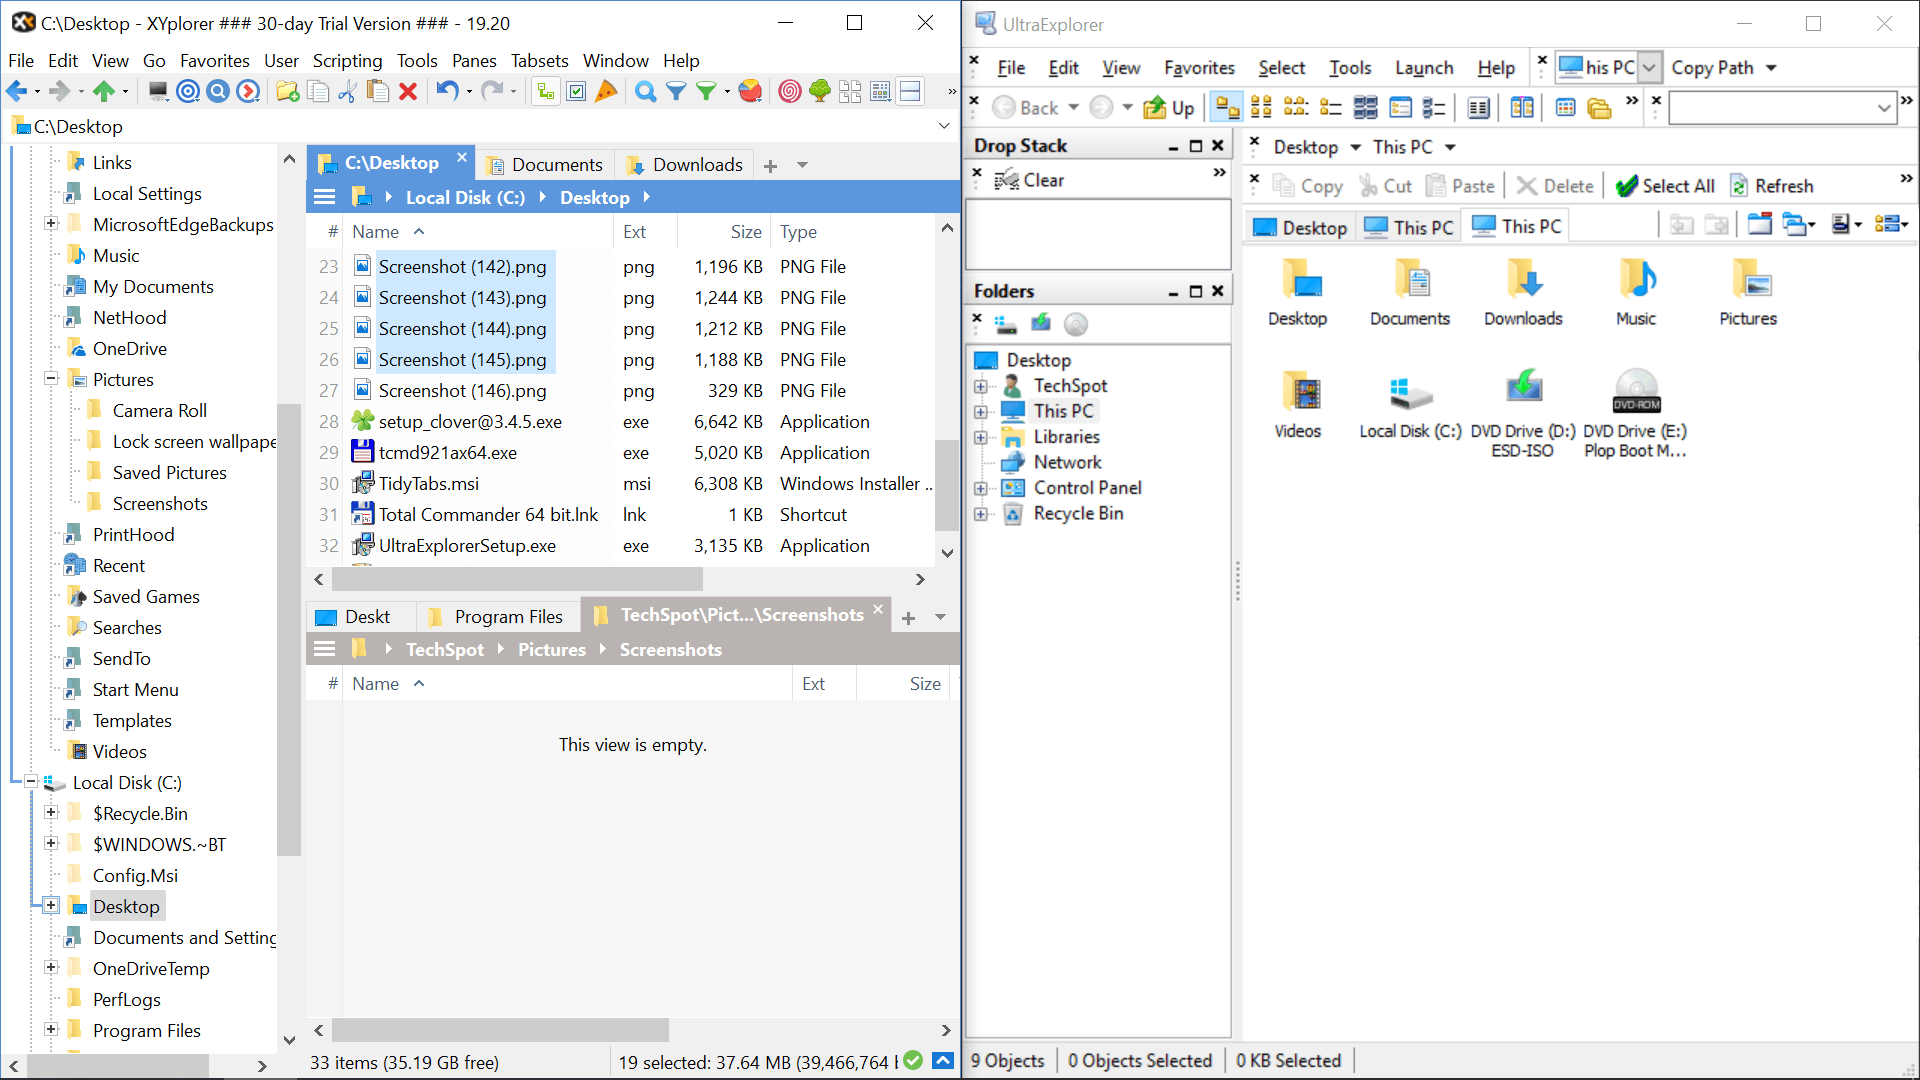Open the Launch menu in UltraExplorer
The height and width of the screenshot is (1080, 1920).
[x=1424, y=68]
